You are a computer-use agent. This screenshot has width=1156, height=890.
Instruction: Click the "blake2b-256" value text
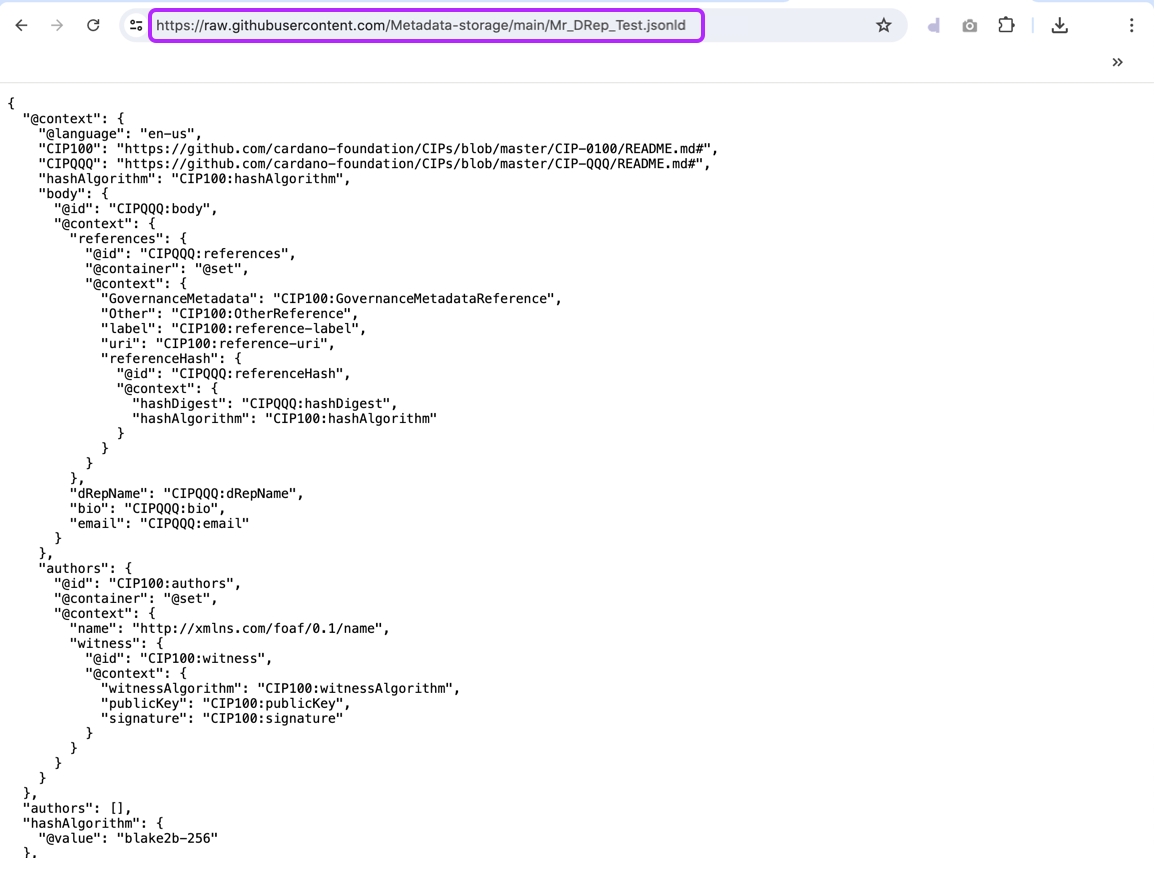point(167,838)
